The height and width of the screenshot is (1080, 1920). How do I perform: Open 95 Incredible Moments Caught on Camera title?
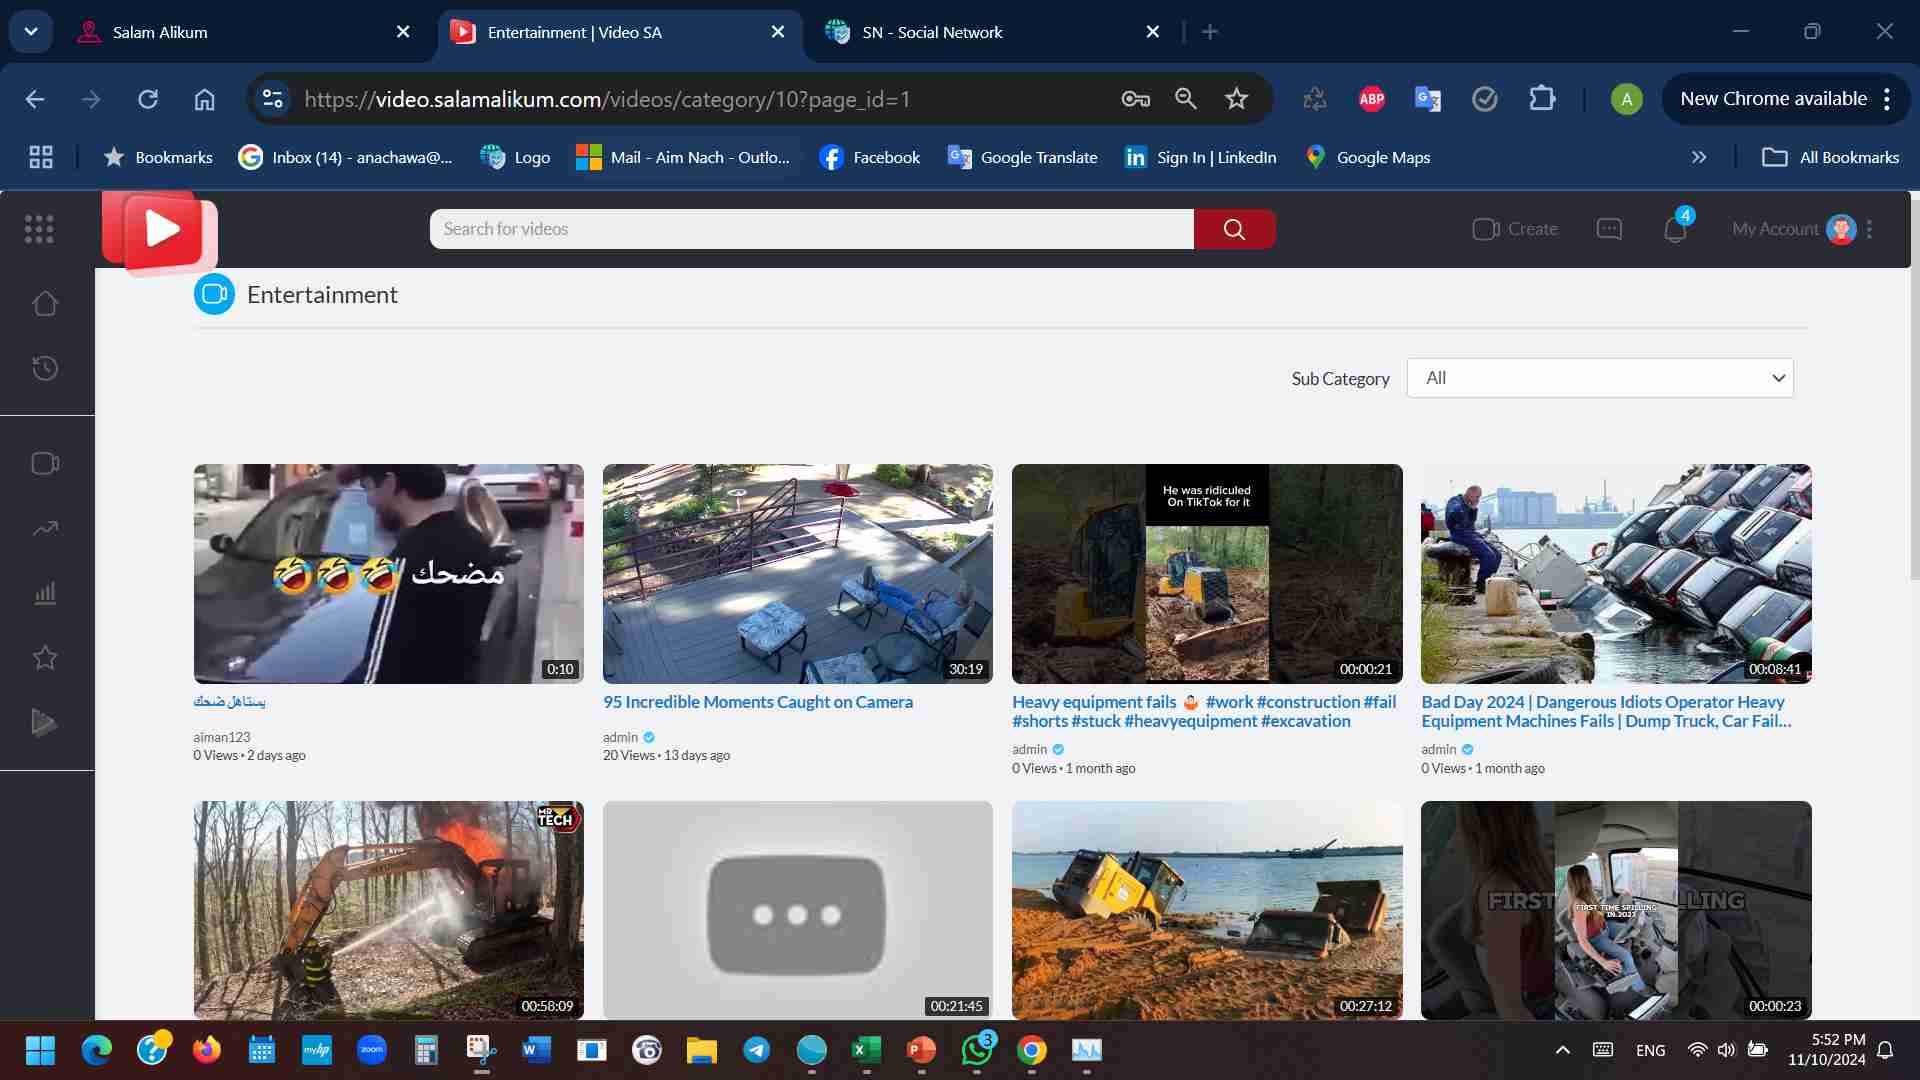(757, 702)
